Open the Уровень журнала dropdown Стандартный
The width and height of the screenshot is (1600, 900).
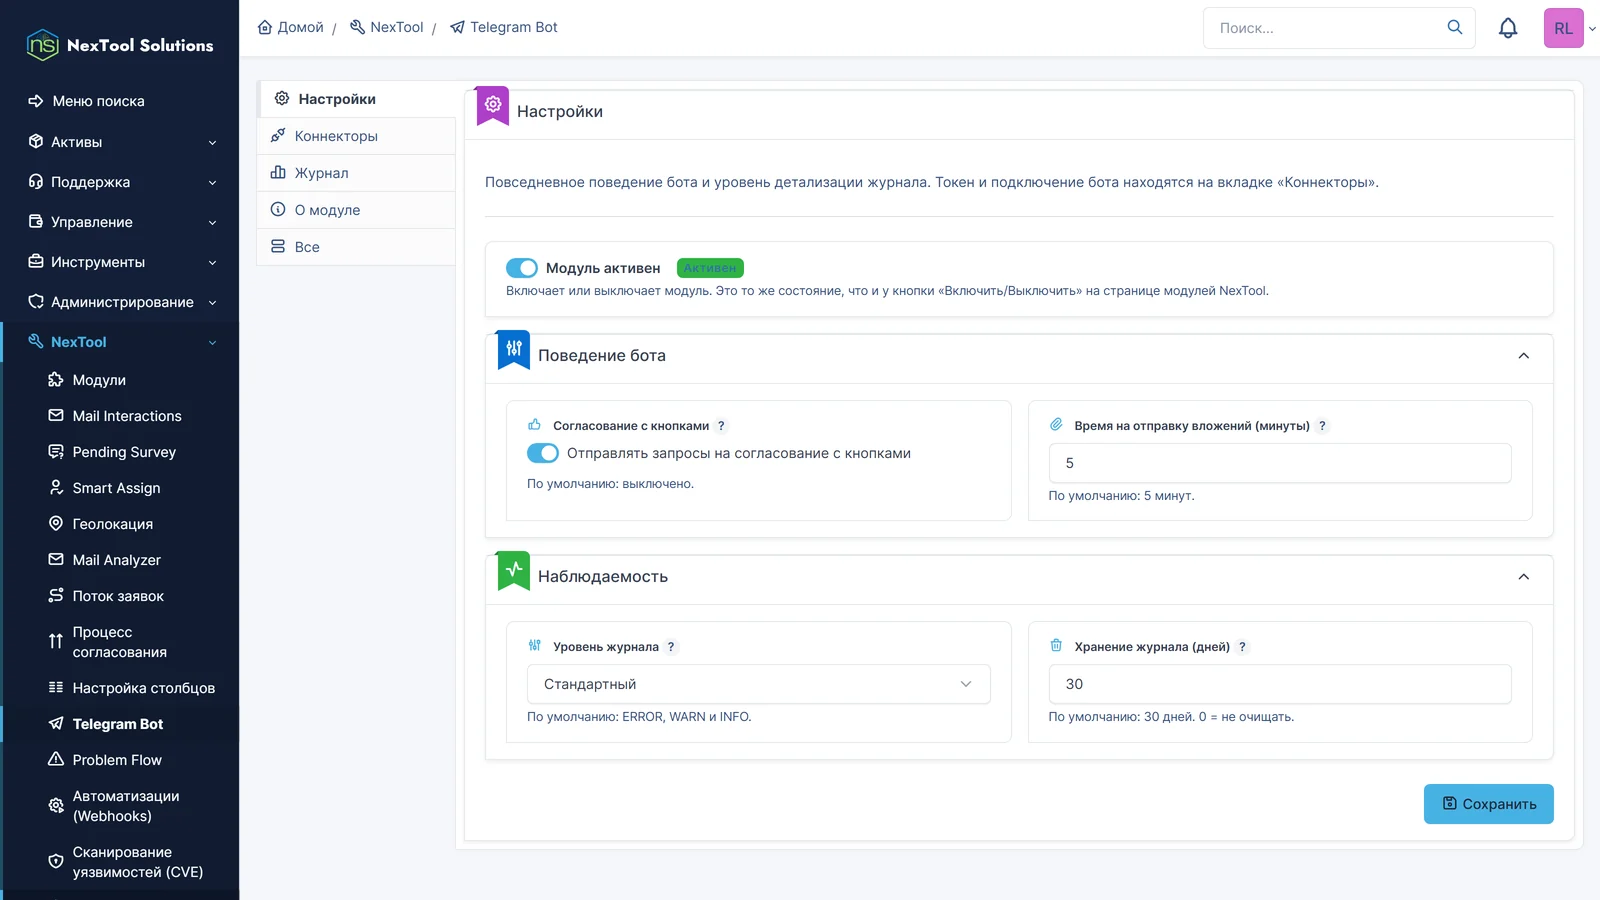point(759,684)
